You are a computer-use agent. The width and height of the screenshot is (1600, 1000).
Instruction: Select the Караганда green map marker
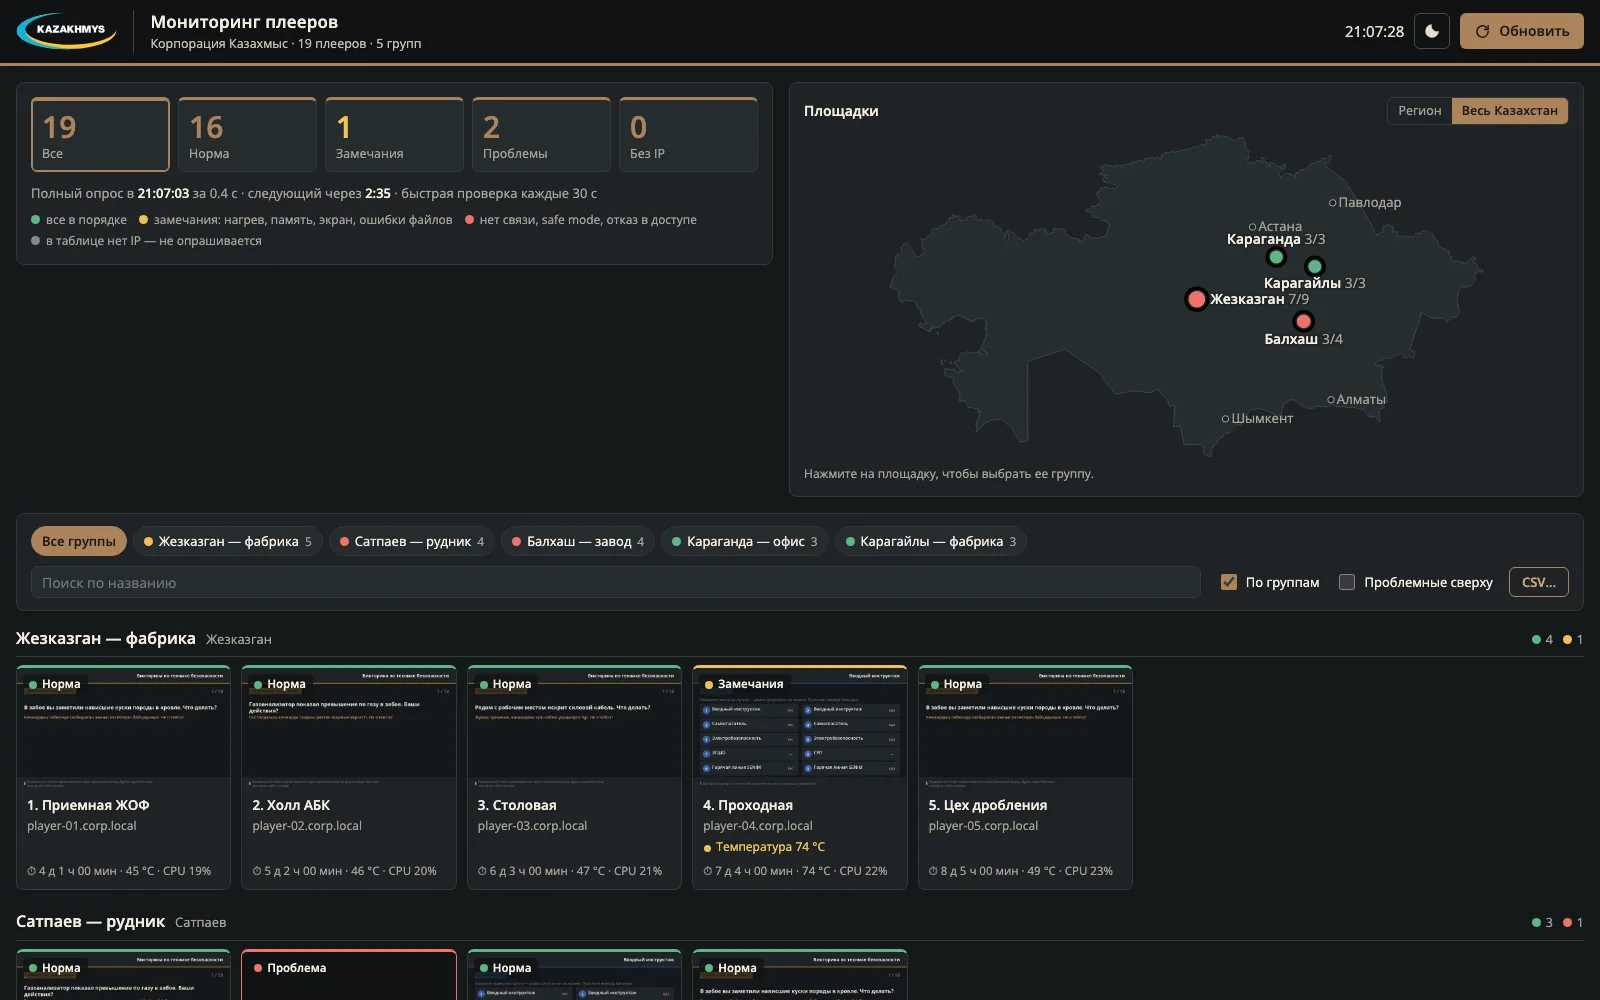(1276, 257)
